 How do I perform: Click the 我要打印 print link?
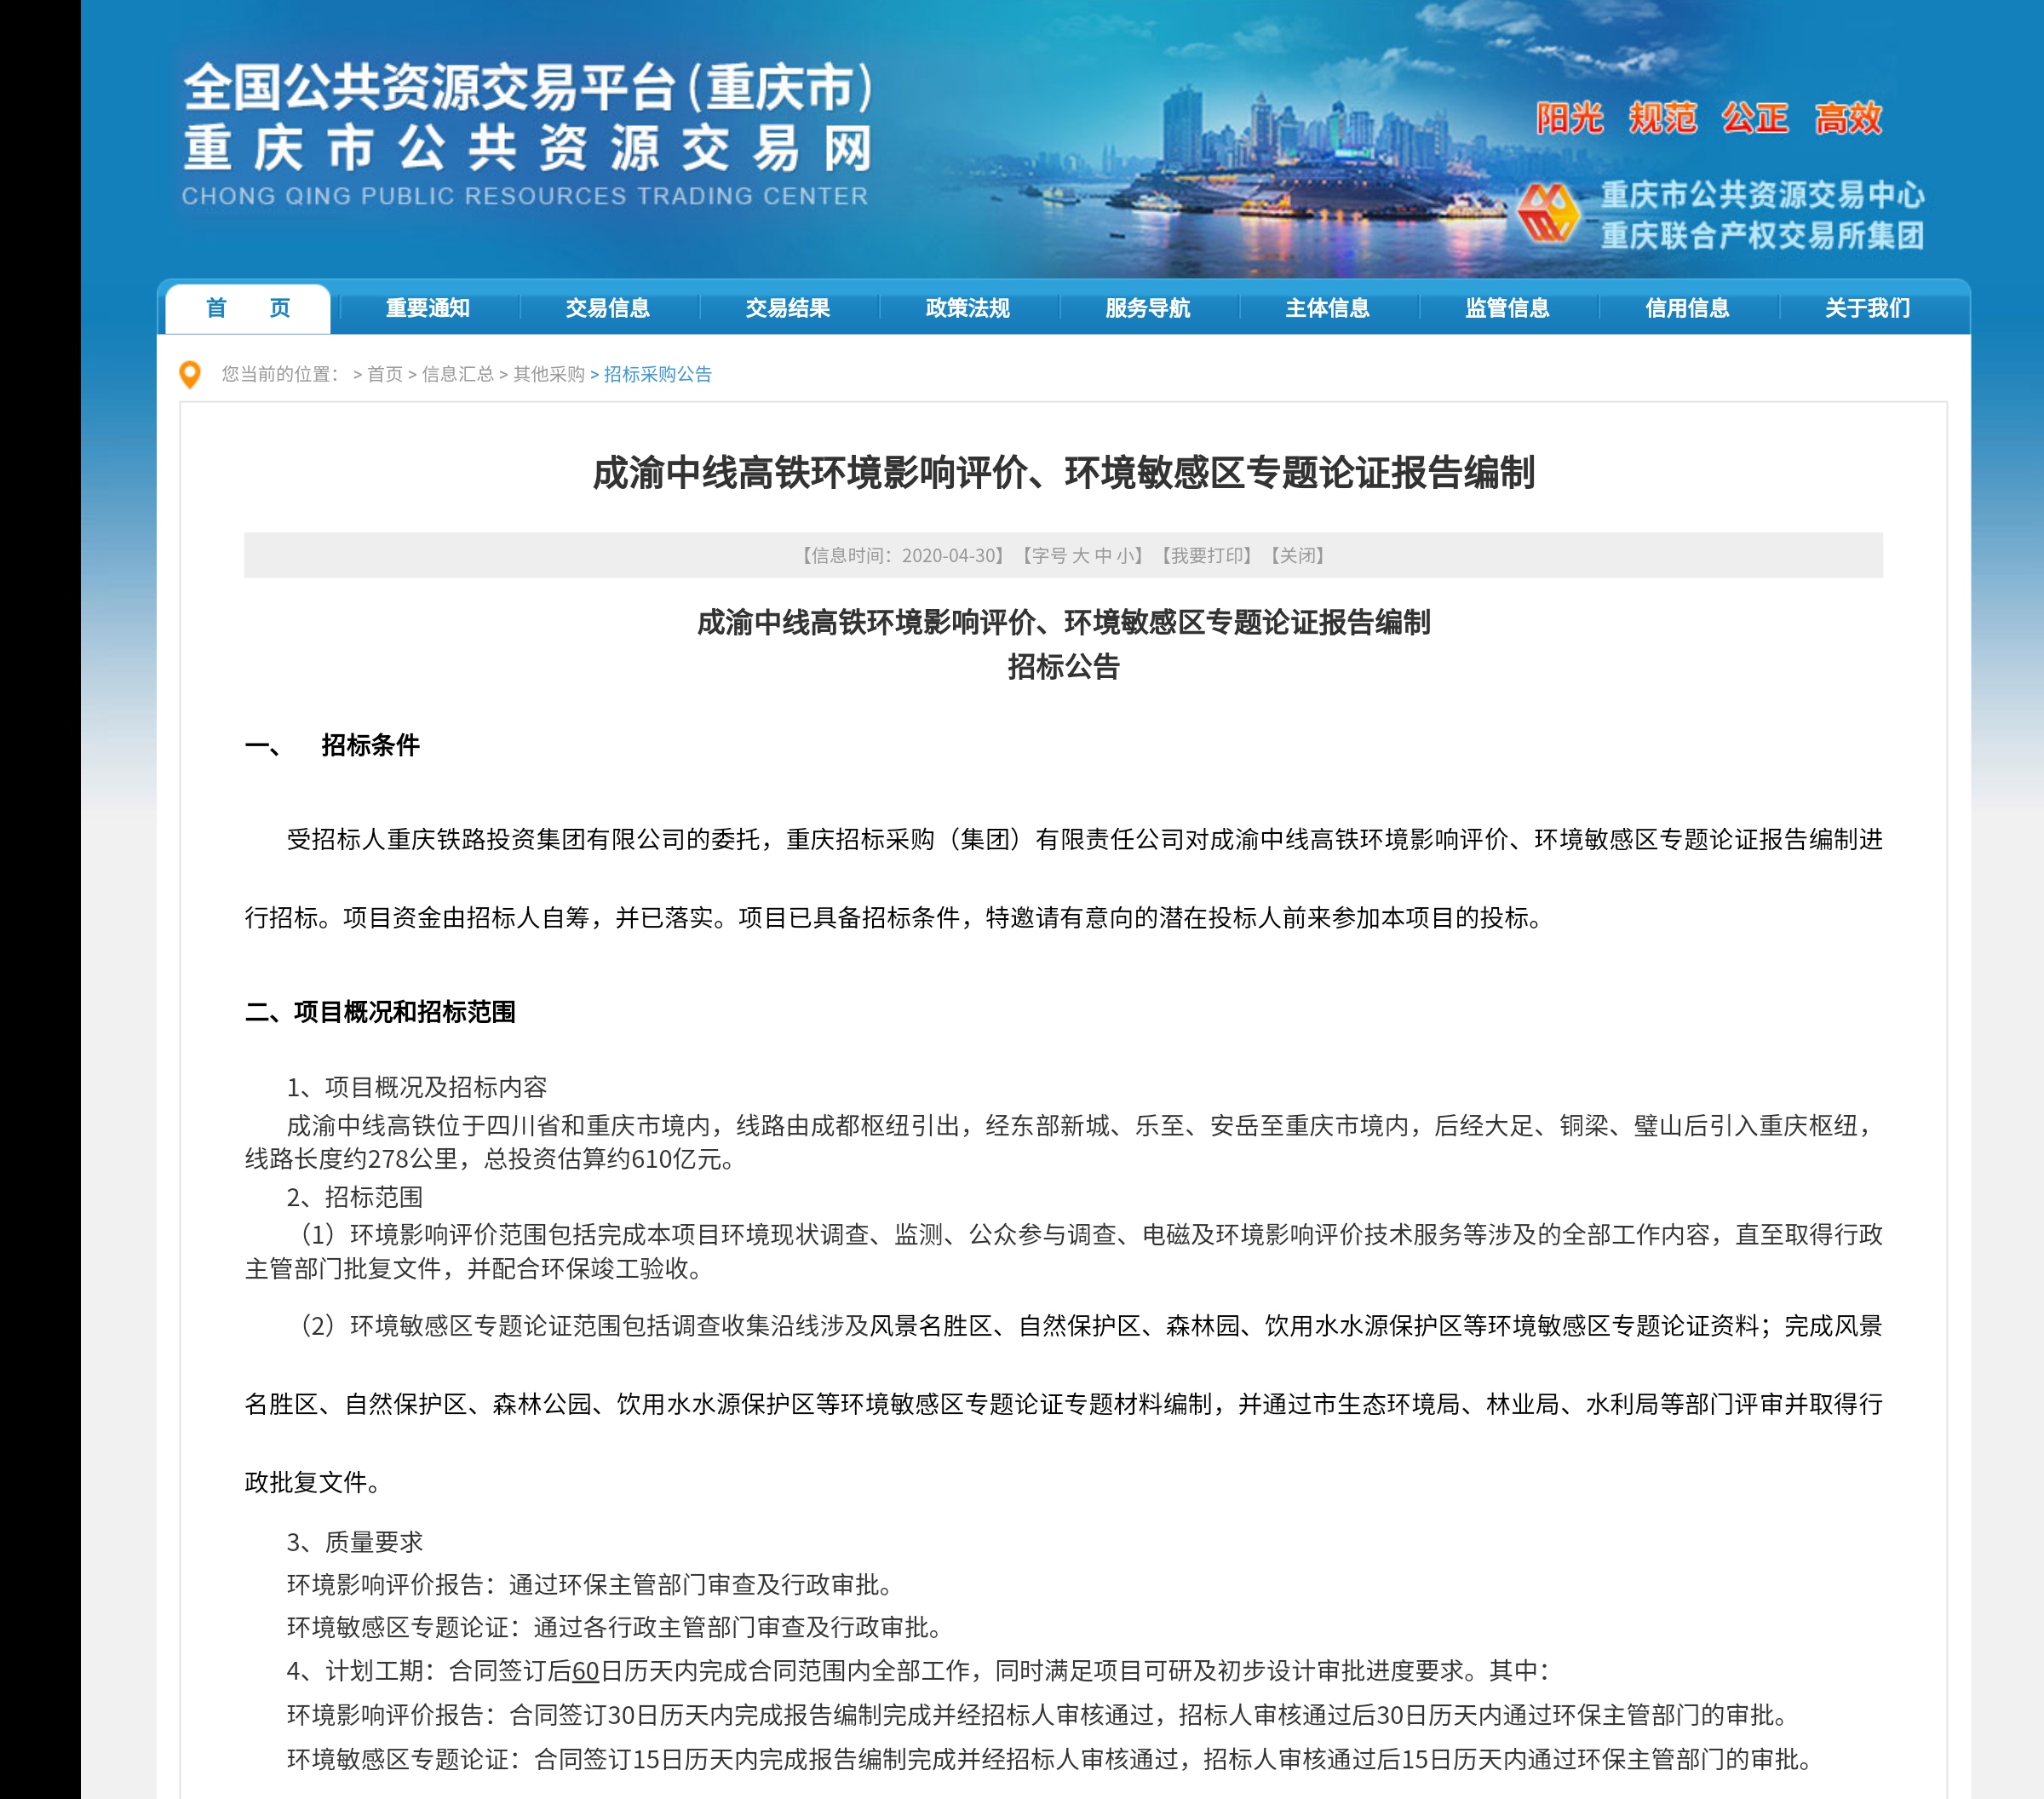[x=1207, y=555]
